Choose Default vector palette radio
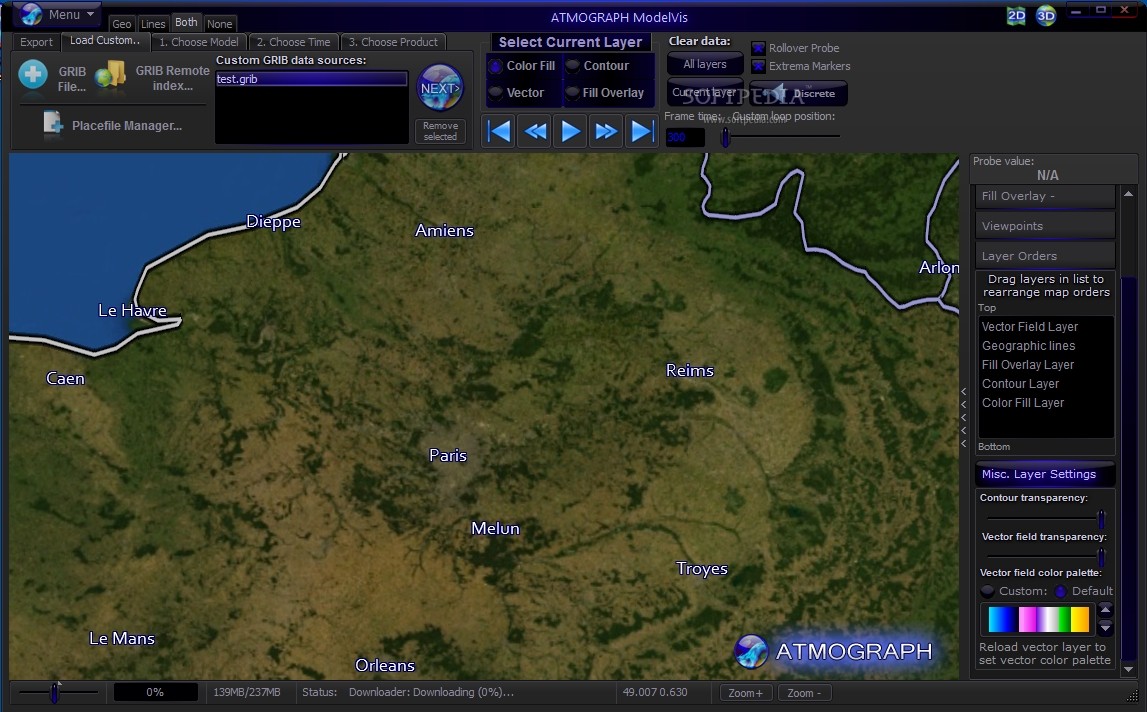Viewport: 1147px width, 712px height. [x=1061, y=591]
